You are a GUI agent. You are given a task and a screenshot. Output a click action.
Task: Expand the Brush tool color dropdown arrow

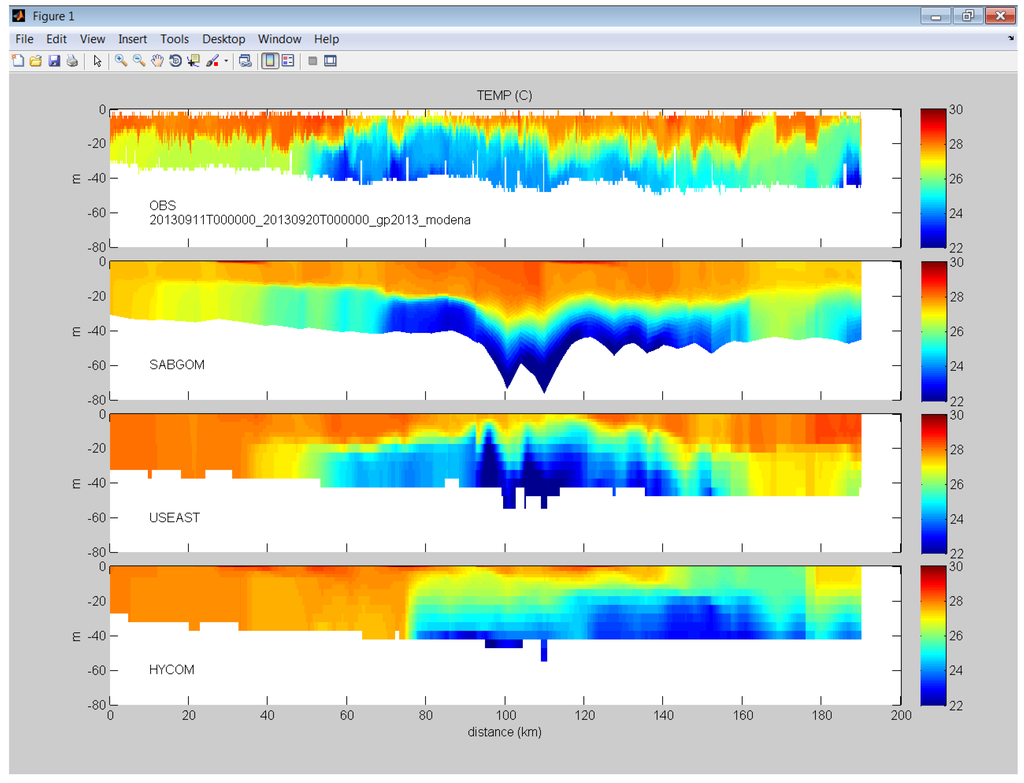tap(226, 61)
